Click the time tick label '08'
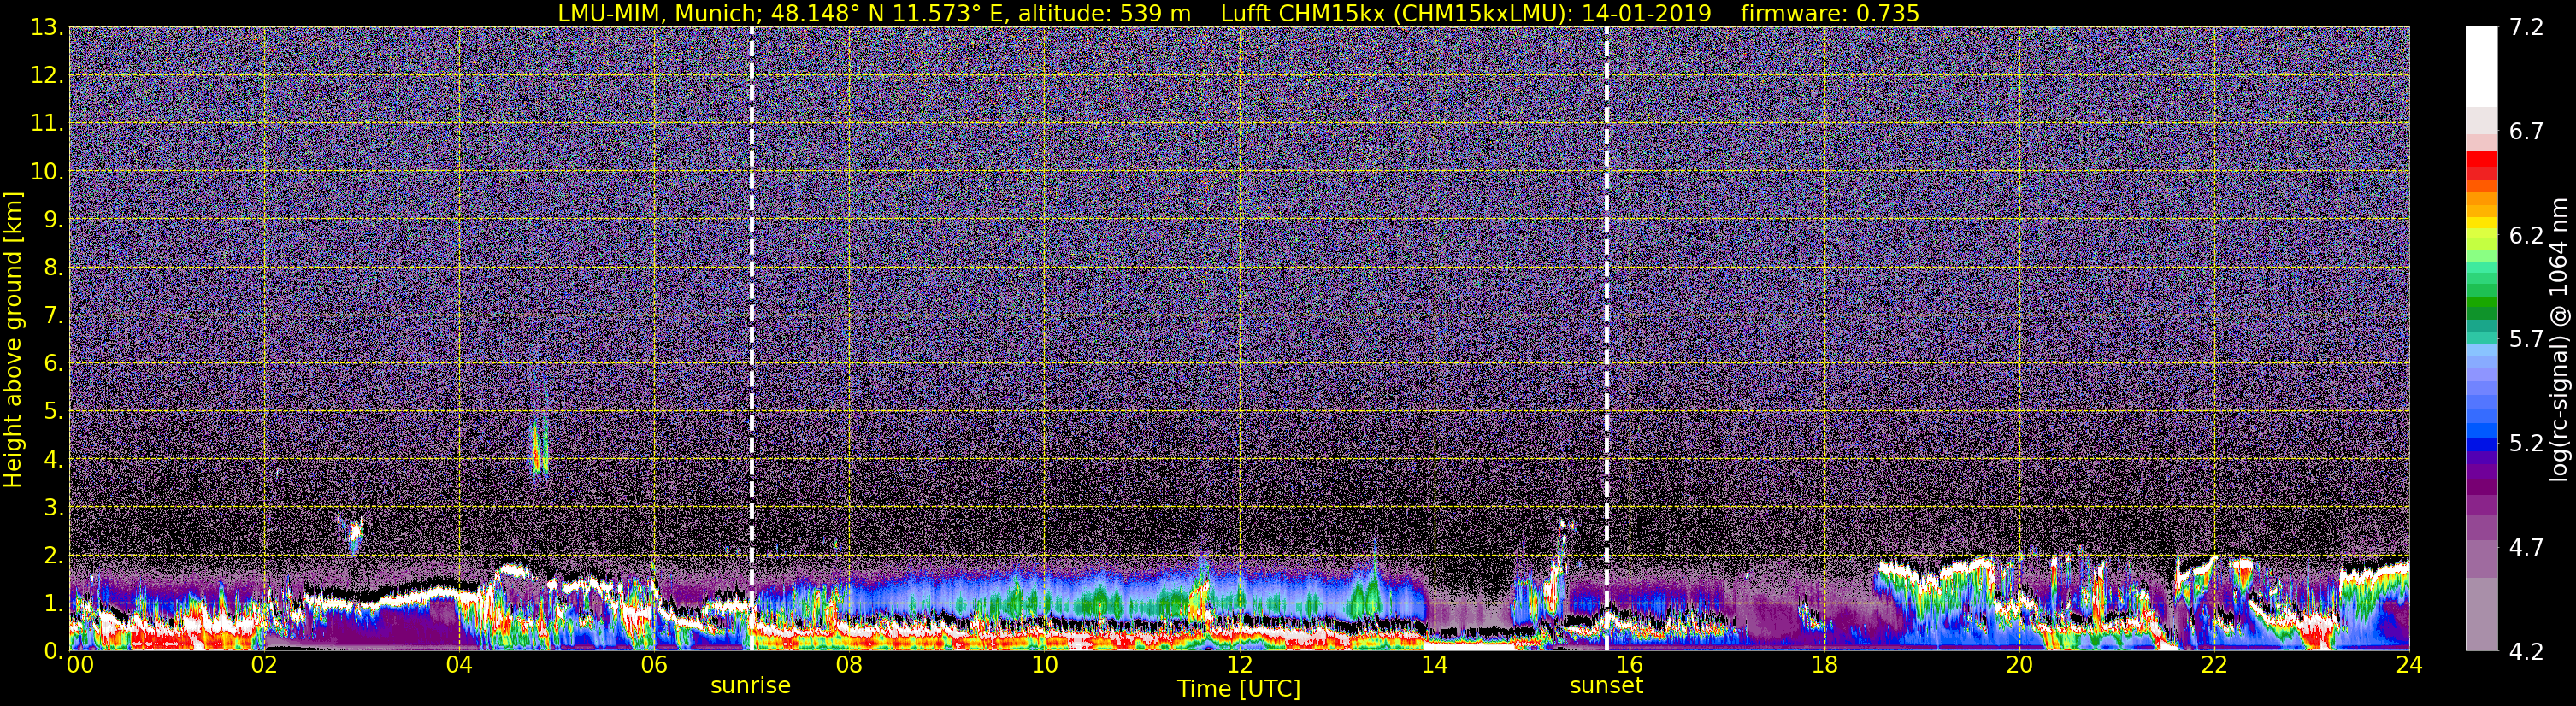Screen dimensions: 2576x706 coord(849,665)
